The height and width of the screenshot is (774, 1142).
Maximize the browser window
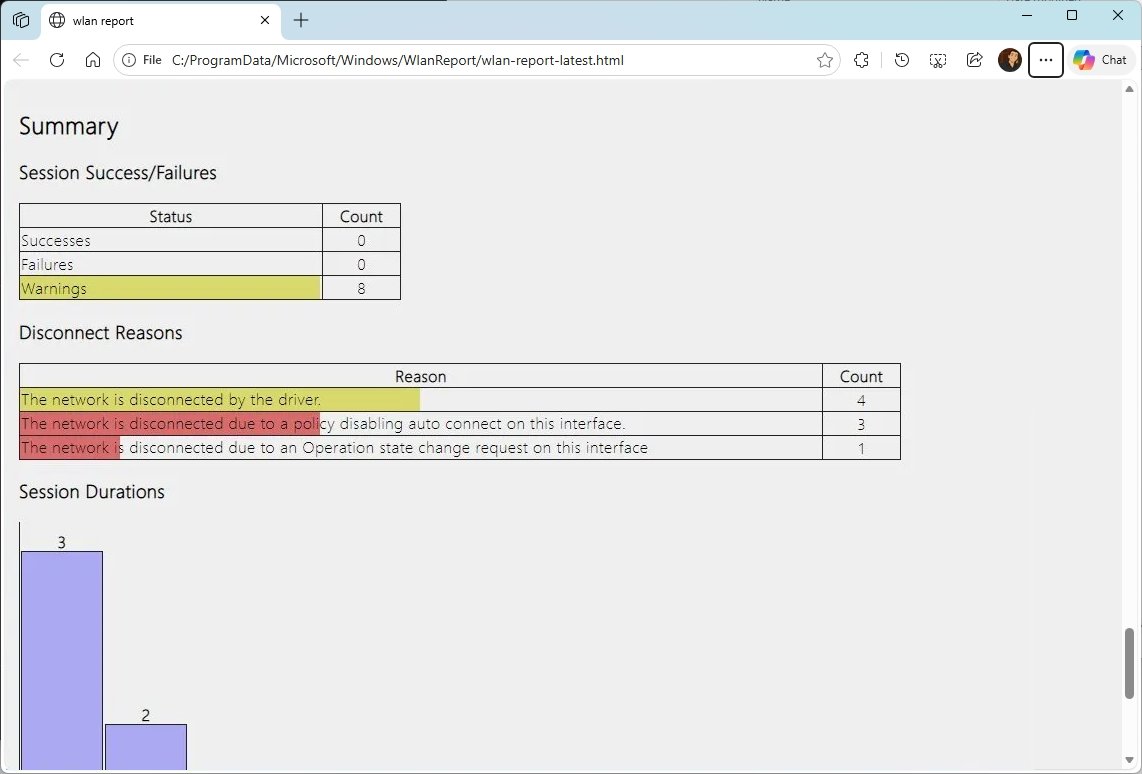pyautogui.click(x=1072, y=15)
